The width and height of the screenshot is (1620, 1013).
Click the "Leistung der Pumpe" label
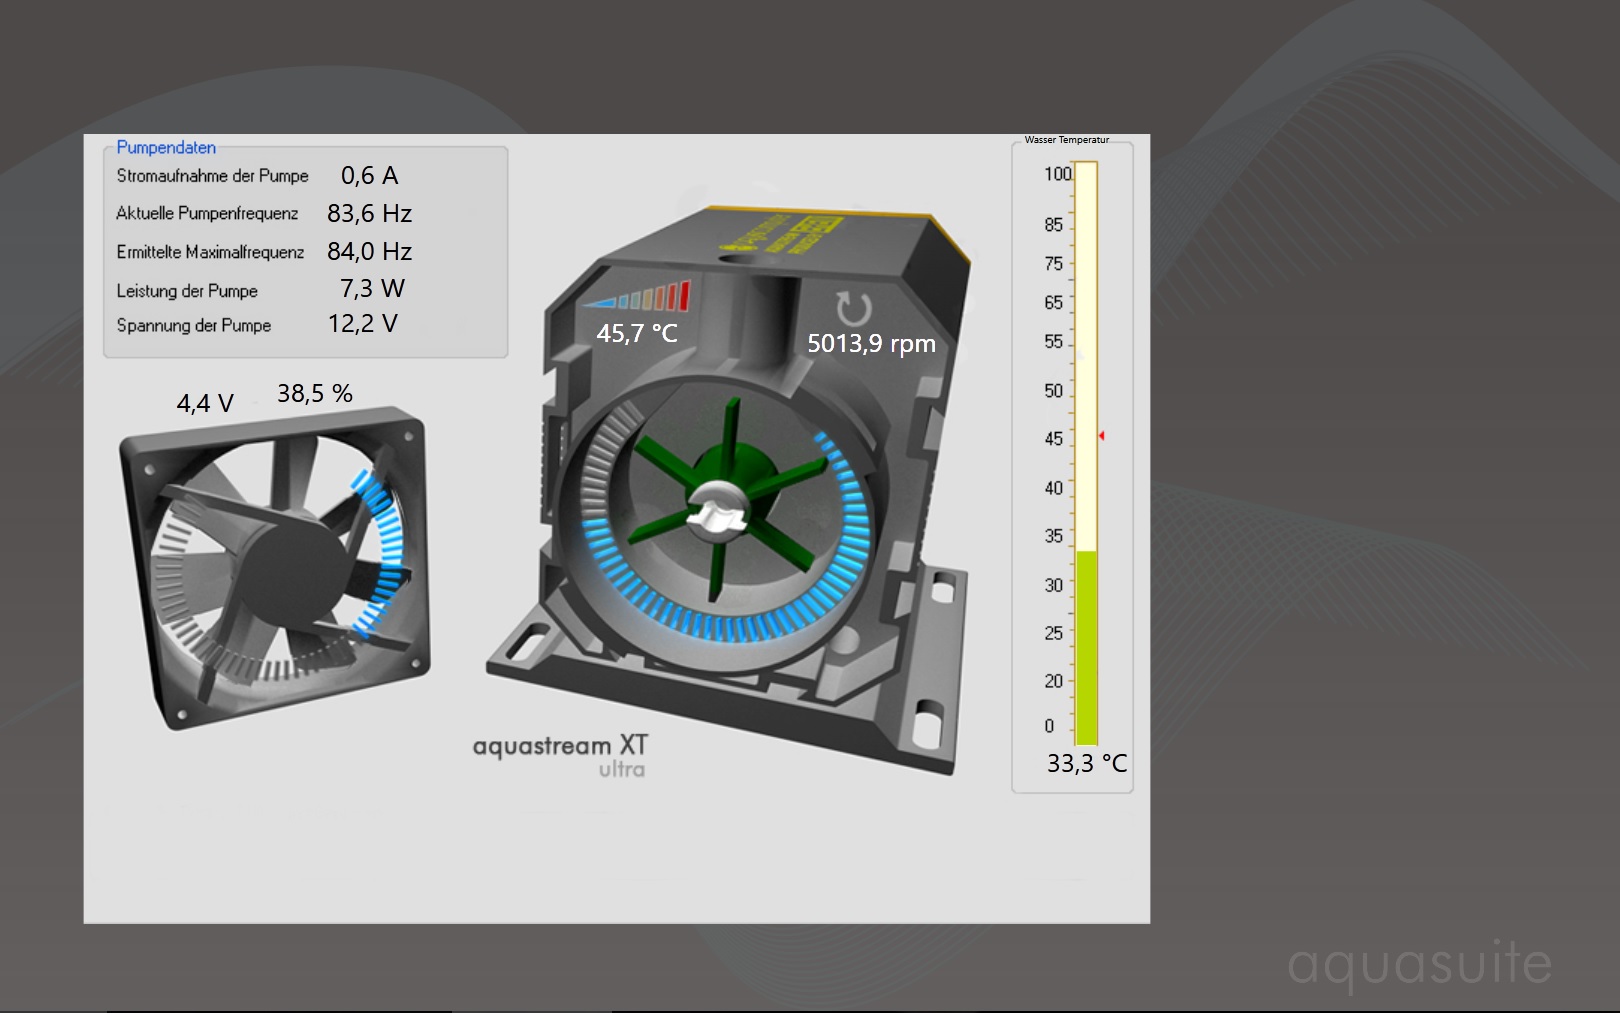click(187, 291)
